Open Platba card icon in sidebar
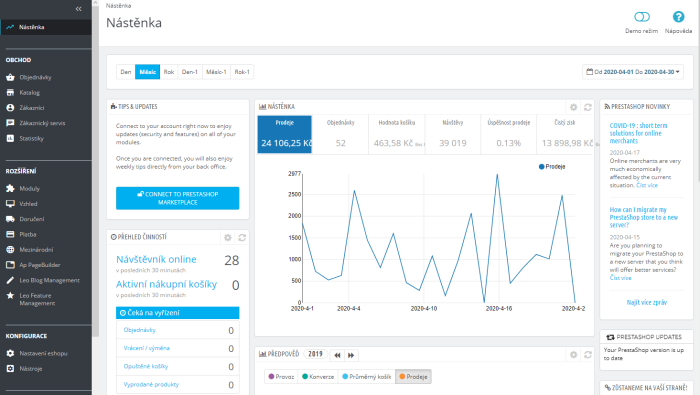 [x=10, y=234]
